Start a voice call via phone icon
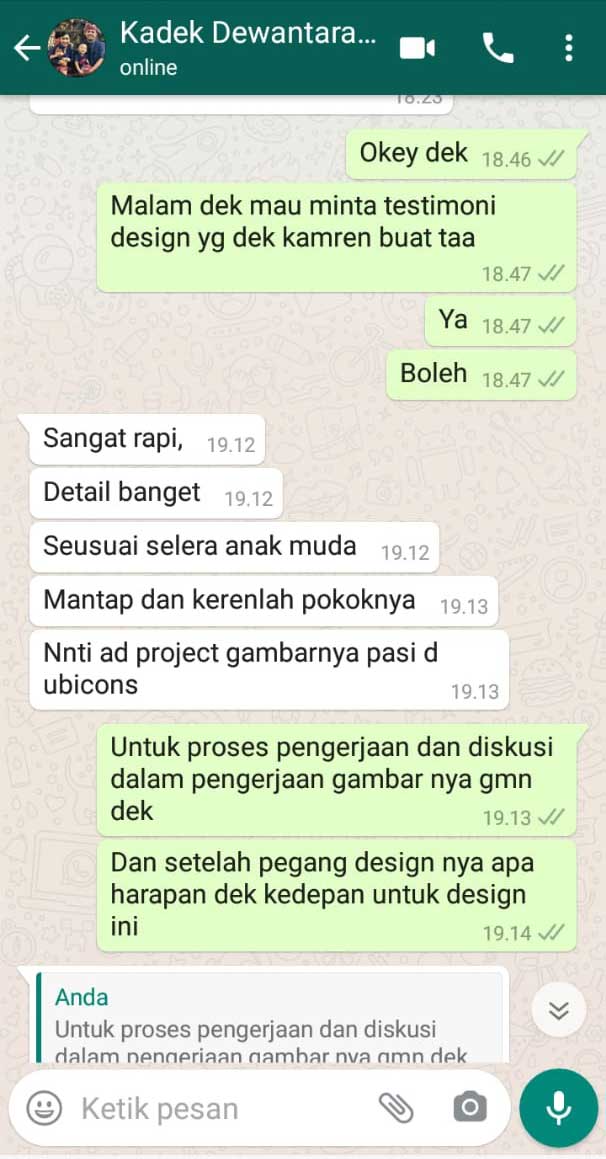Viewport: 606px width, 1159px height. [498, 48]
